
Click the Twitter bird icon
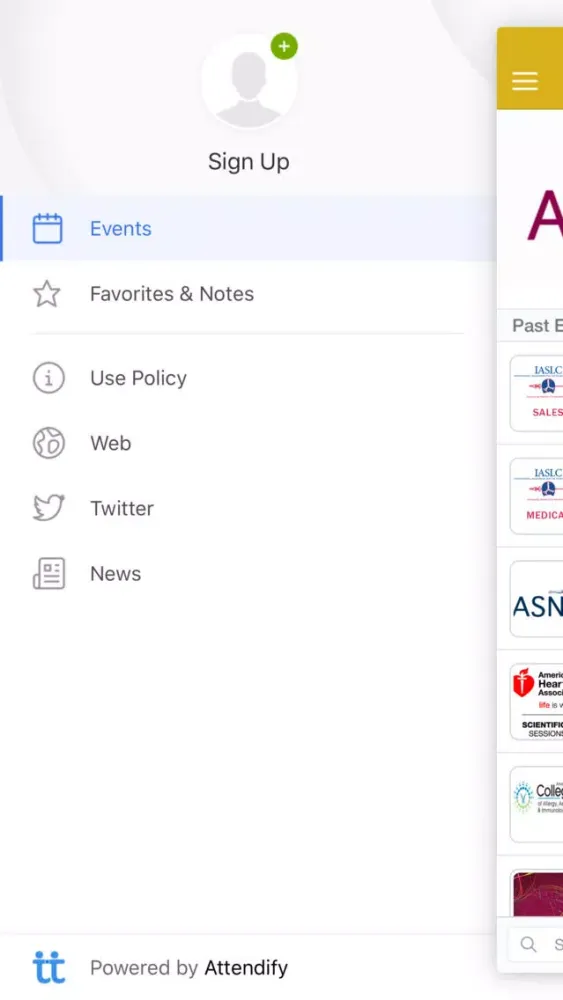pos(48,508)
